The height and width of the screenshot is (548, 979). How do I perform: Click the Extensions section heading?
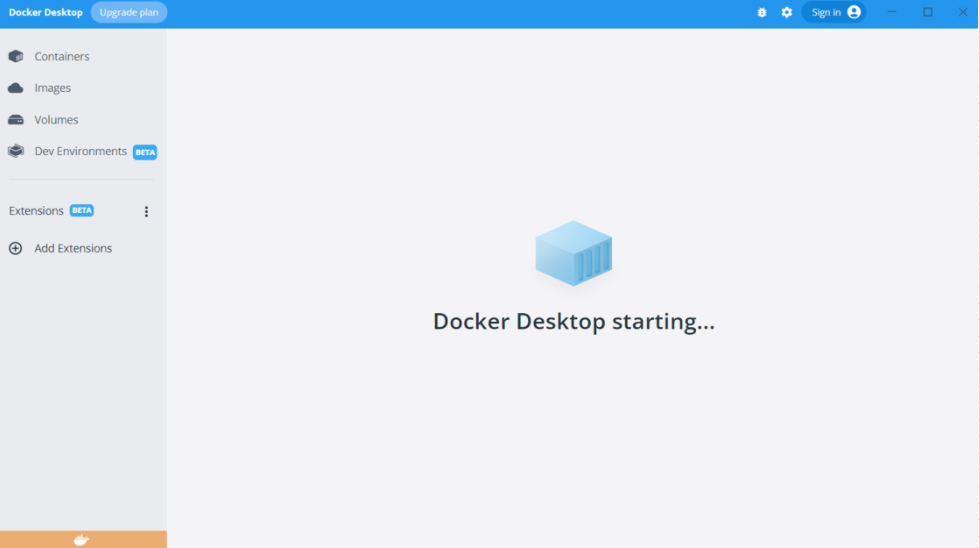(36, 211)
